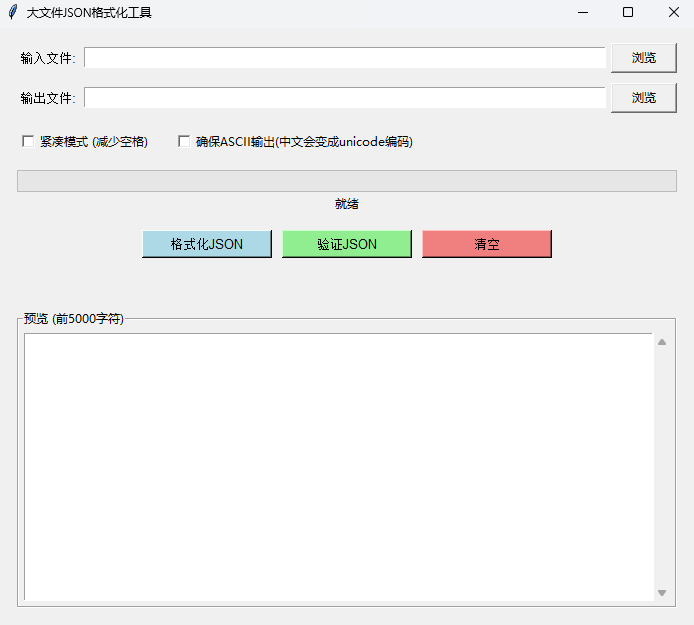Focus the 输出文件 path field
This screenshot has height=625, width=694.
point(344,98)
